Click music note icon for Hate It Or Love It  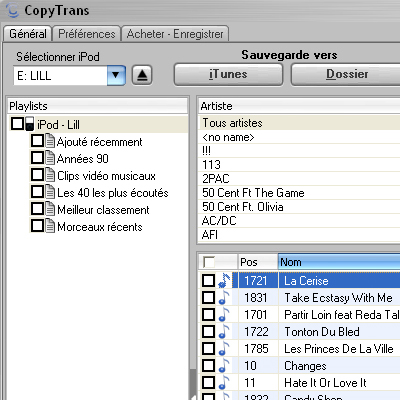224,382
